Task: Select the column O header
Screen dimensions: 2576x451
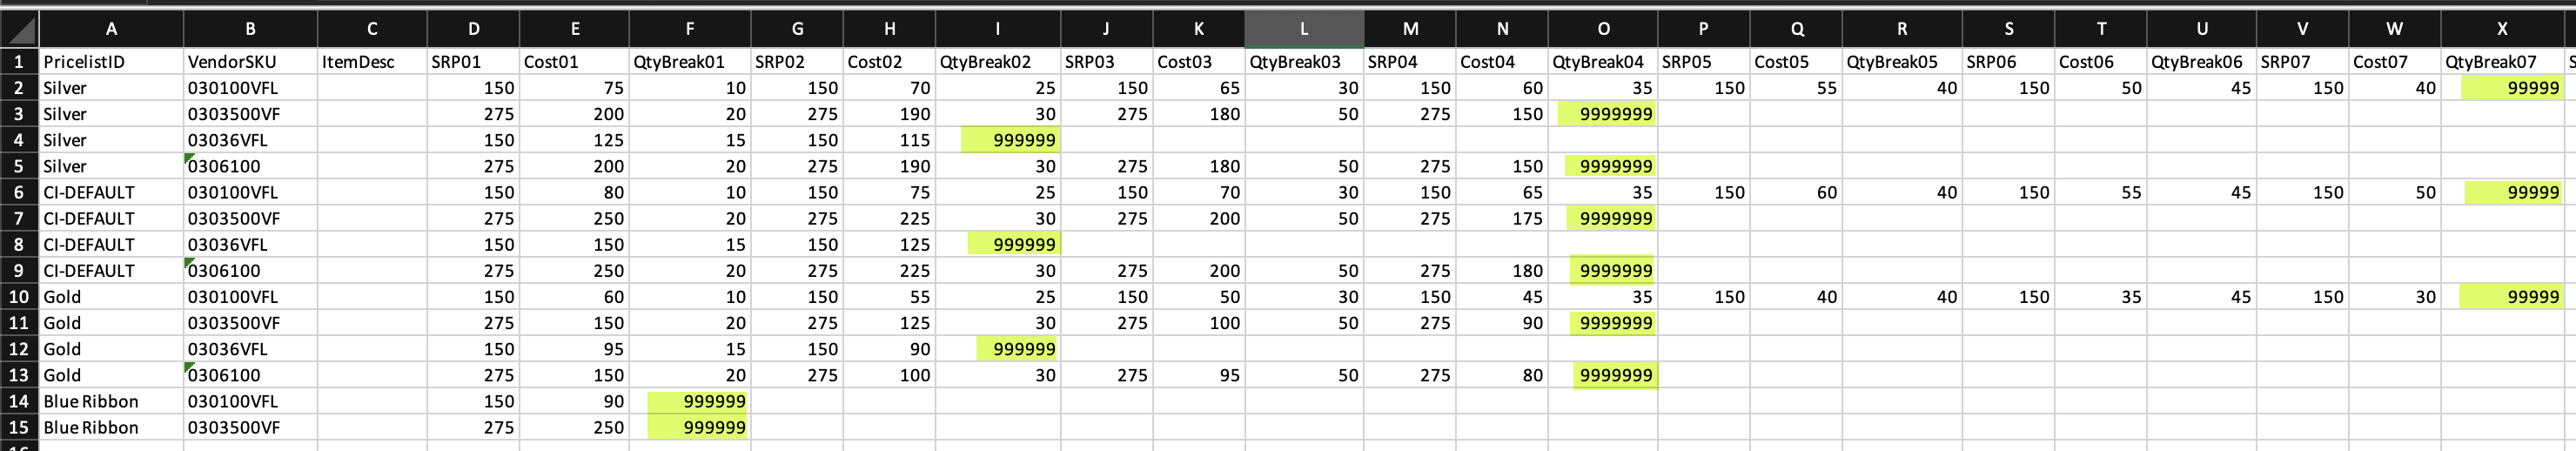Action: (1602, 29)
